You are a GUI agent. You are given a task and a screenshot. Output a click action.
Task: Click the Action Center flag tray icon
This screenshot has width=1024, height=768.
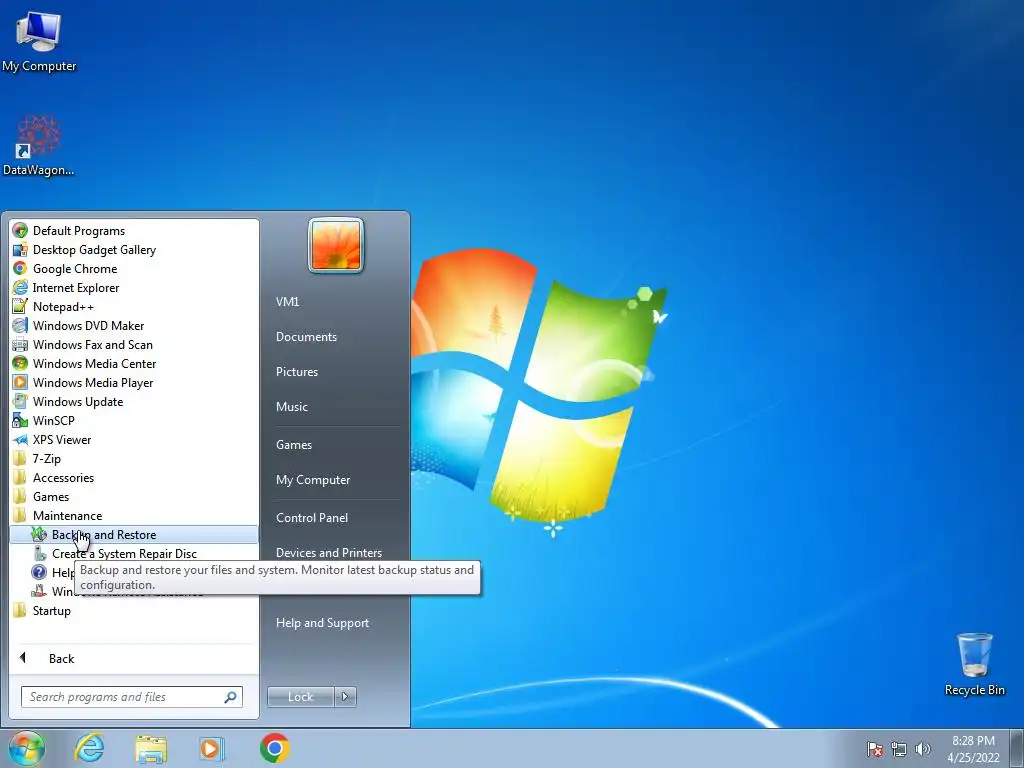coord(874,749)
